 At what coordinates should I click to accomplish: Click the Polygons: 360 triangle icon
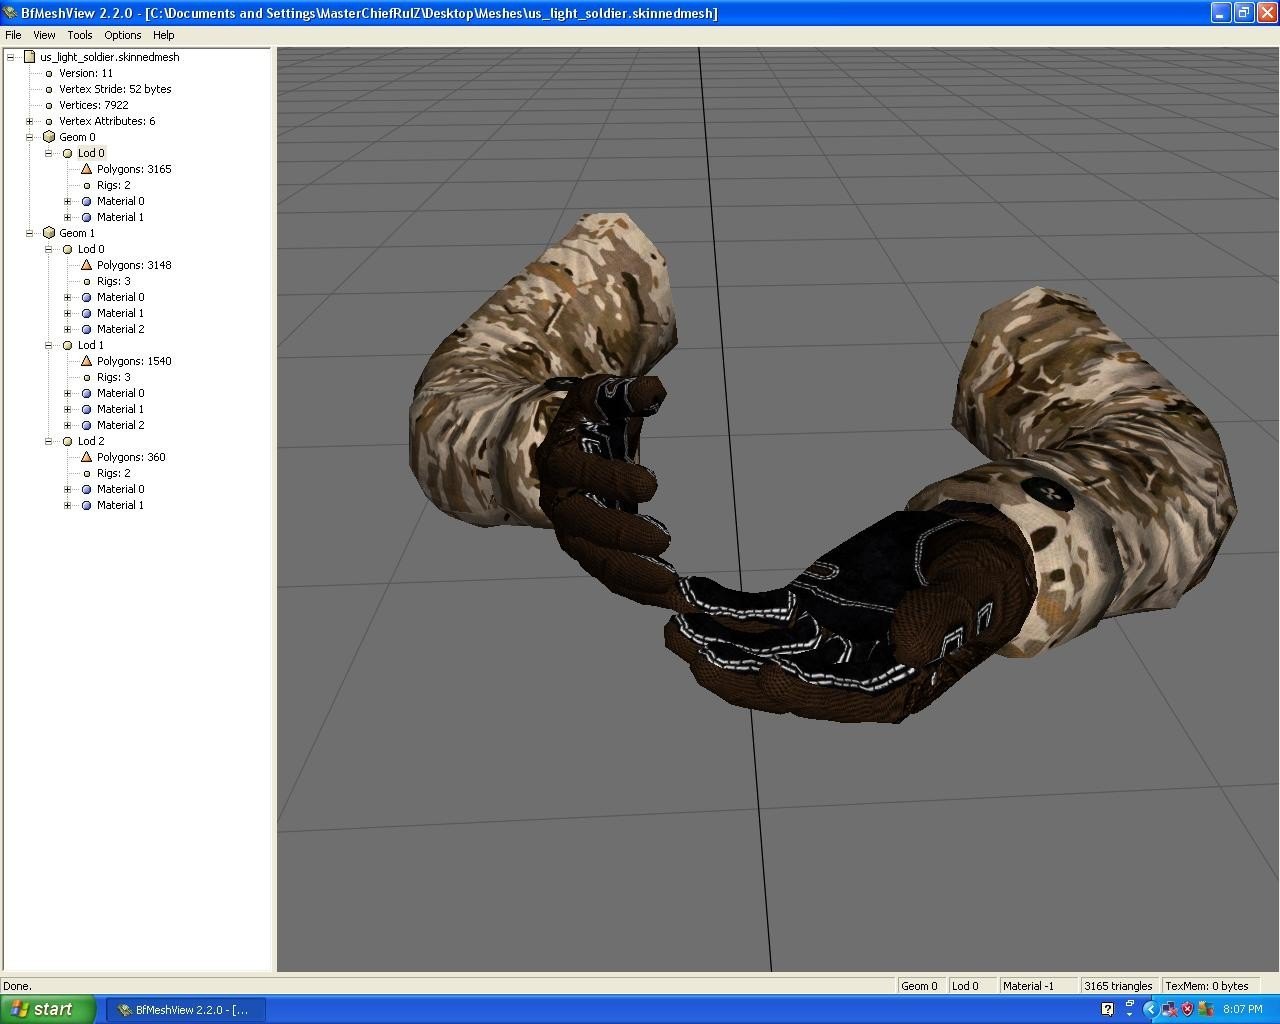[86, 457]
